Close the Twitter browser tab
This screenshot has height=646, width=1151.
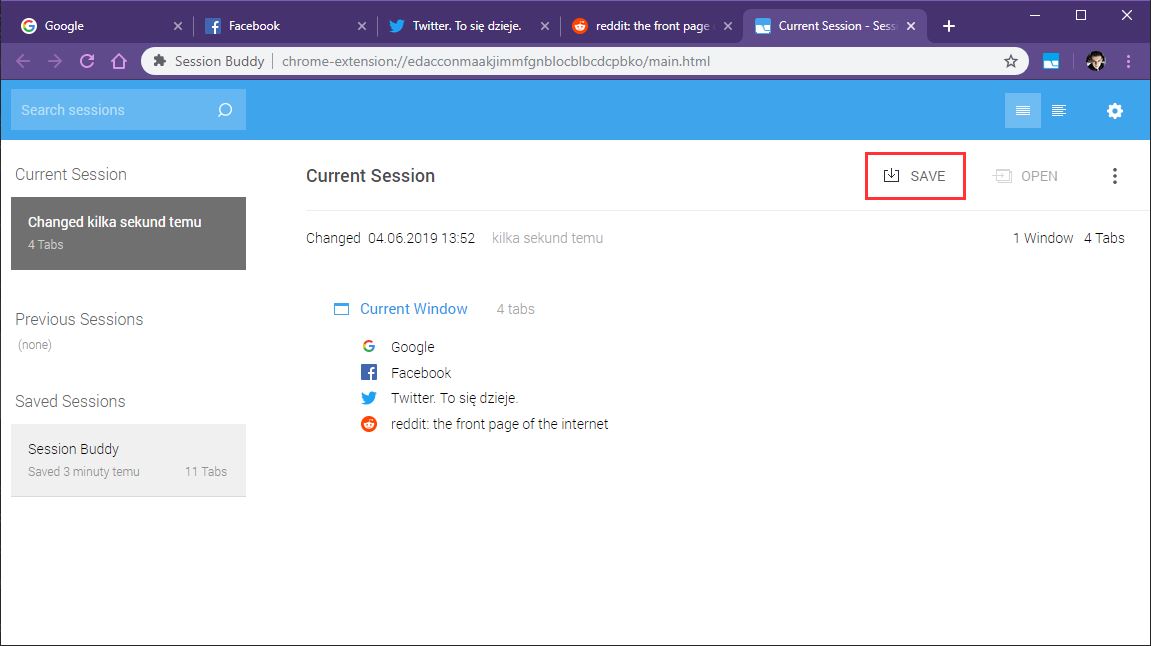coord(545,26)
